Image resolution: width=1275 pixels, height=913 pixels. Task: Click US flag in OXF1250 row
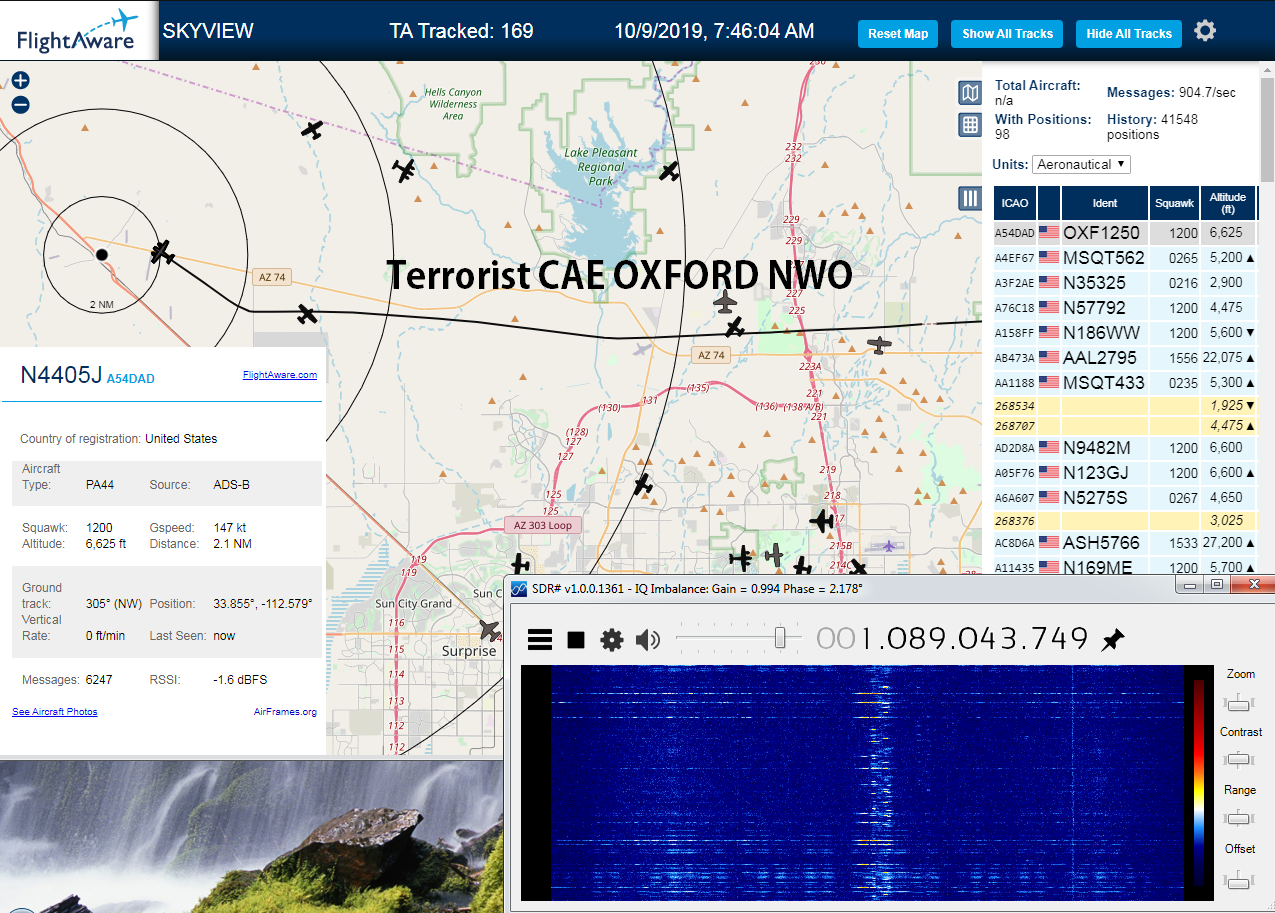1049,233
